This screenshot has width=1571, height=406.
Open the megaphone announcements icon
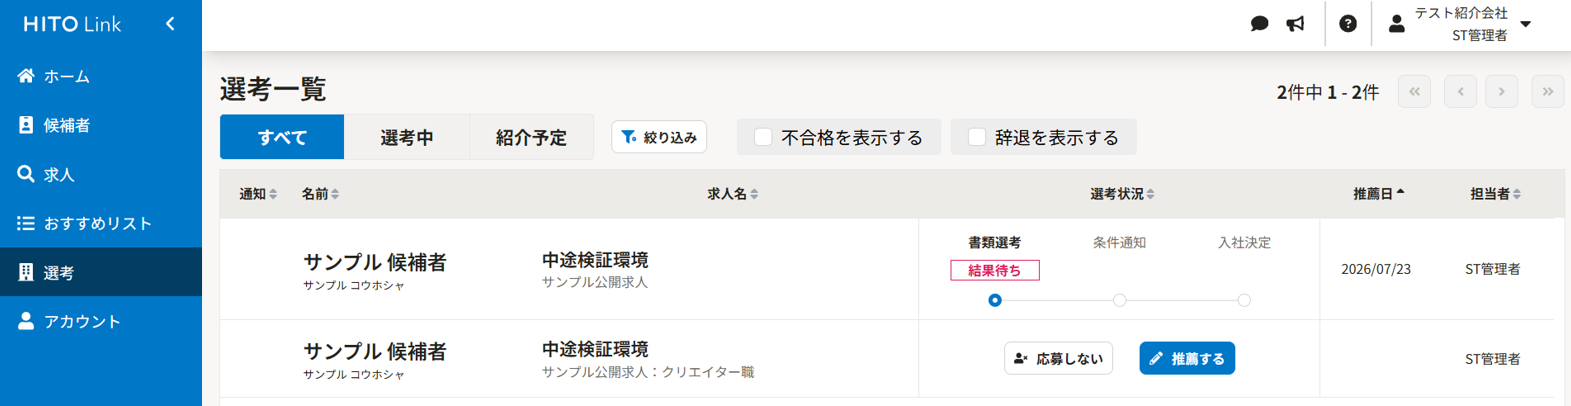click(1295, 23)
